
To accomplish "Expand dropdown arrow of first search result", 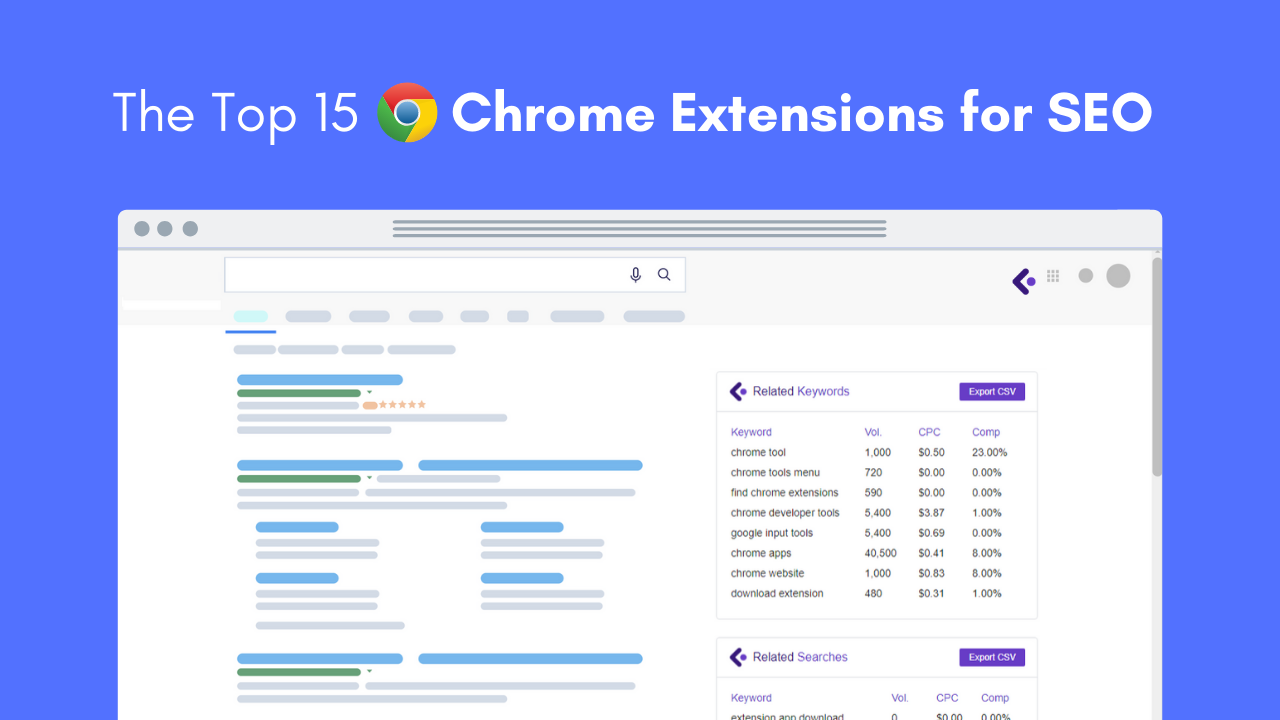I will pyautogui.click(x=369, y=393).
